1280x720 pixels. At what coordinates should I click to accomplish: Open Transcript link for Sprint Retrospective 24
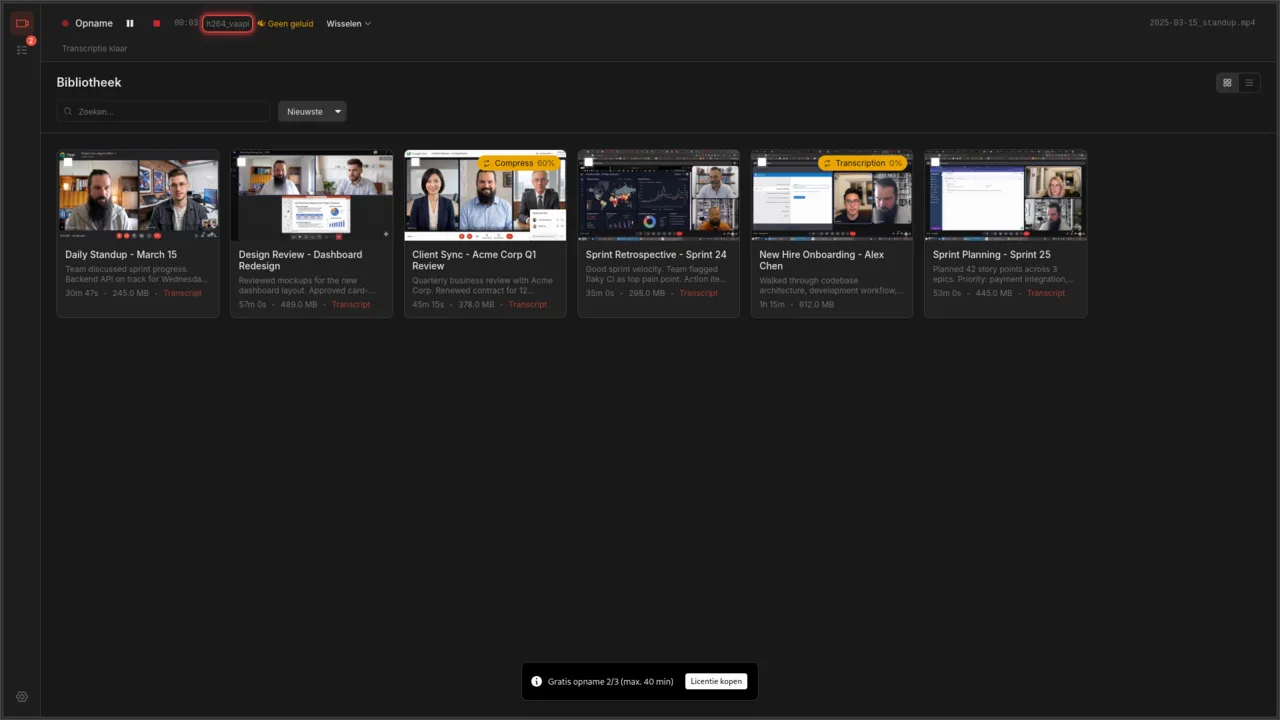[698, 293]
